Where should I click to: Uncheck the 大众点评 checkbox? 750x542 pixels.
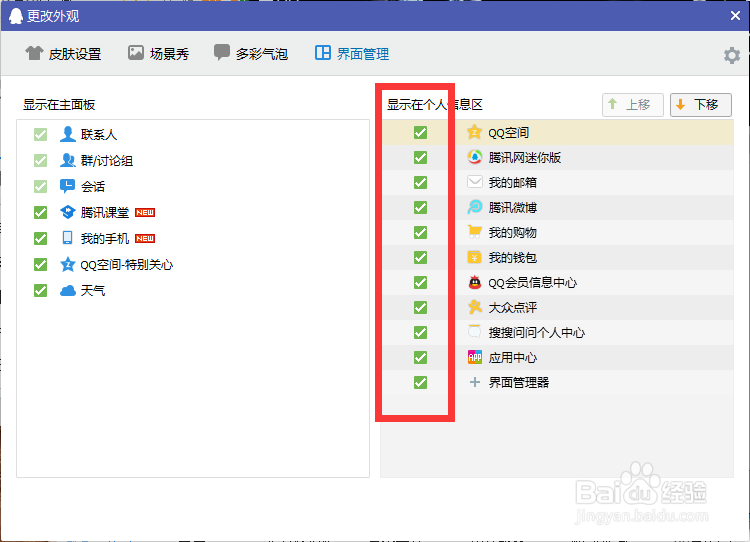pos(420,308)
